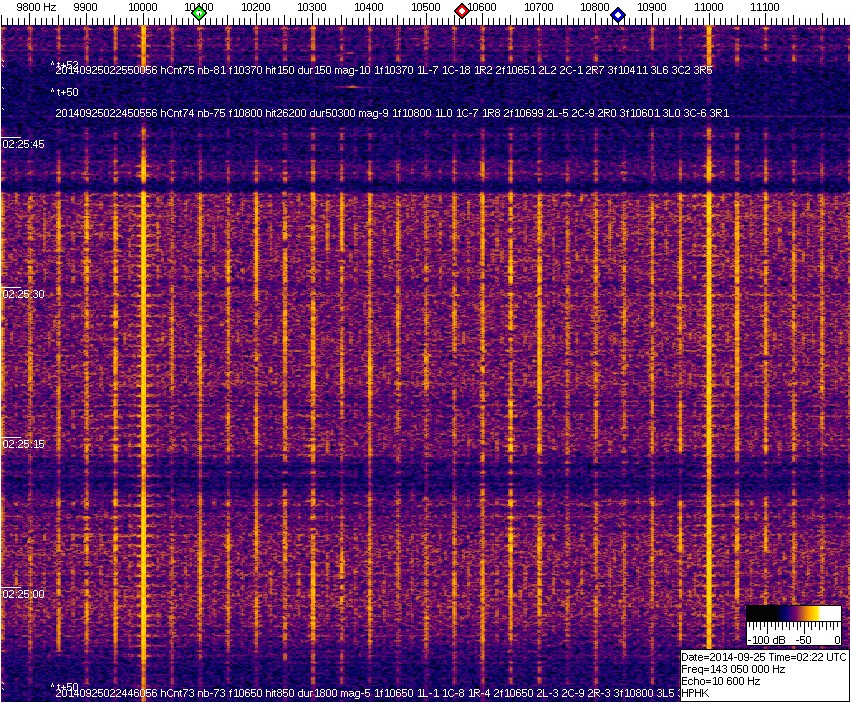Click the hCnt74 event log line
The image size is (851, 703).
[391, 114]
